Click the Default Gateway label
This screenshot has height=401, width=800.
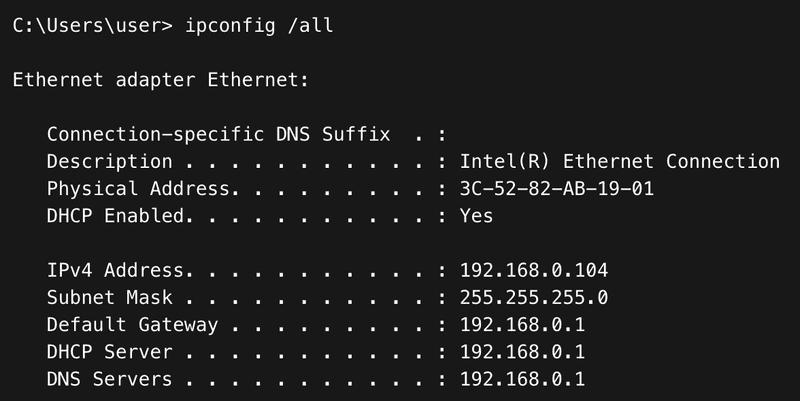tap(132, 324)
